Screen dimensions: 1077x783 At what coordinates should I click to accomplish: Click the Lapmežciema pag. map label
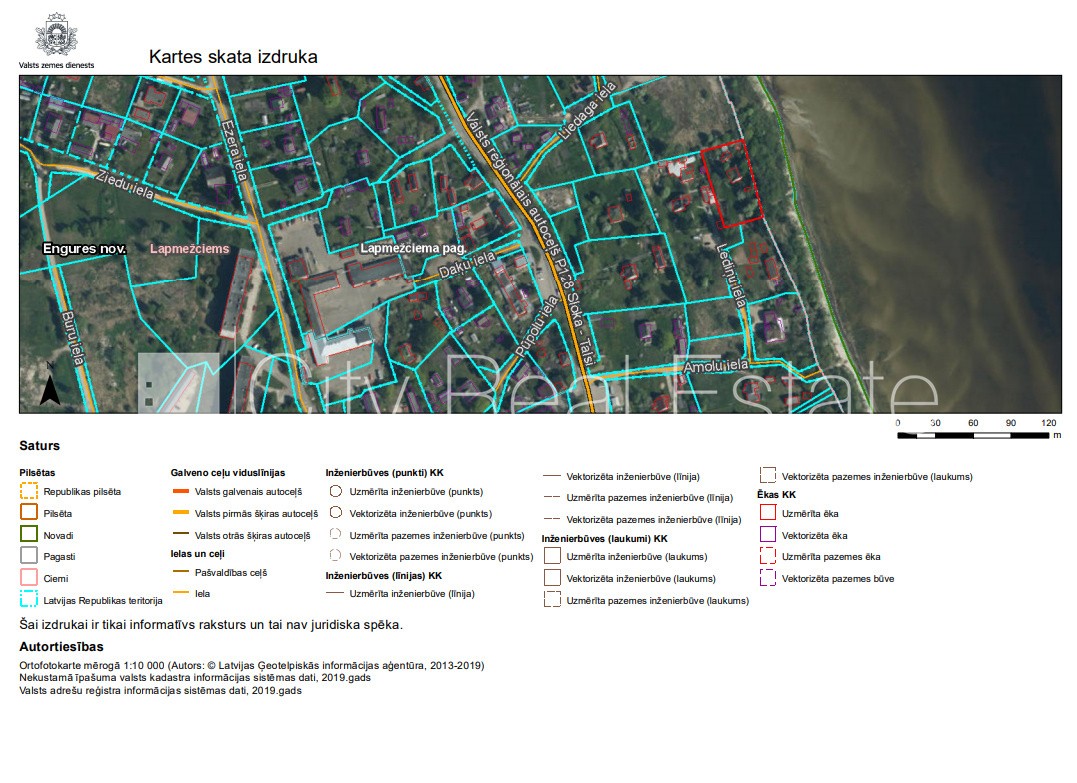point(413,248)
